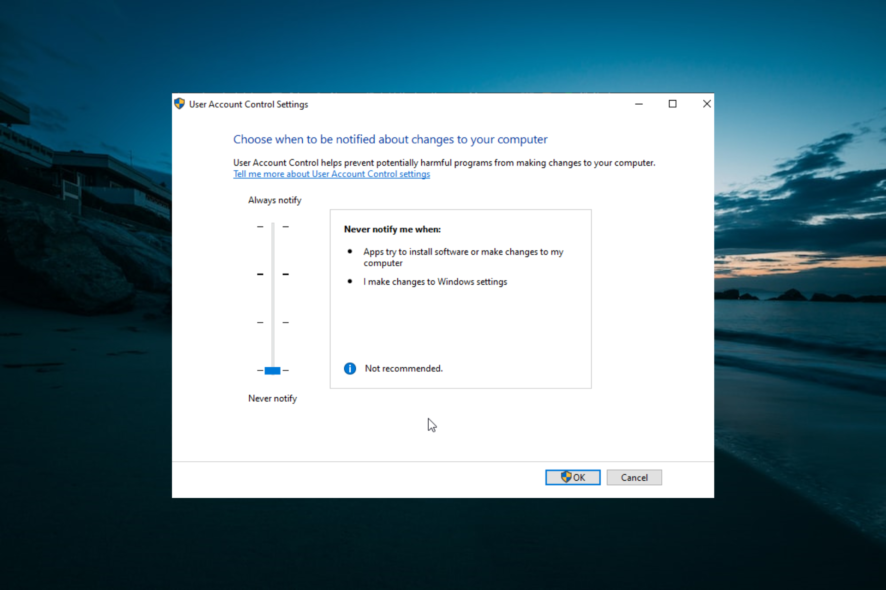The image size is (886, 590).
Task: Click 'Not recommended.' text
Action: pos(403,368)
